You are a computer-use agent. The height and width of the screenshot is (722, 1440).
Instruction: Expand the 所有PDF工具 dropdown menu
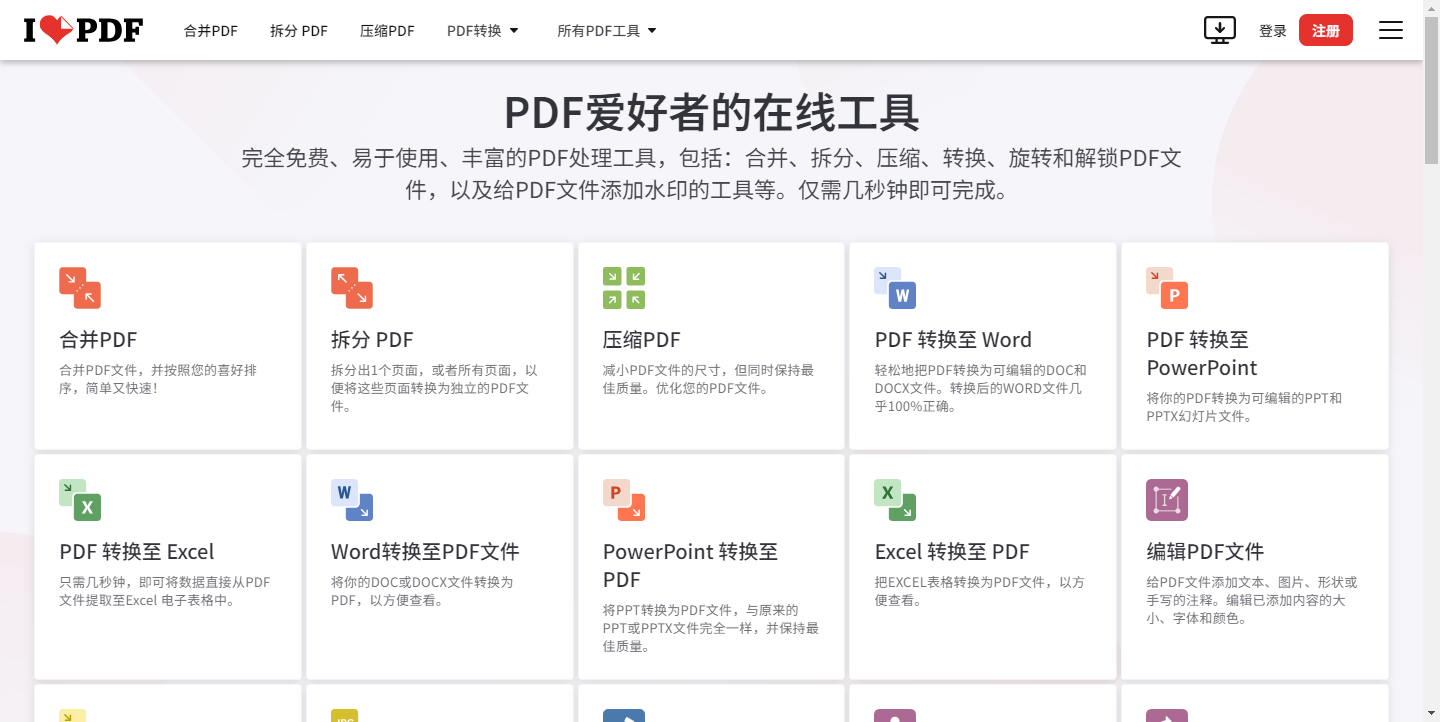[x=607, y=31]
